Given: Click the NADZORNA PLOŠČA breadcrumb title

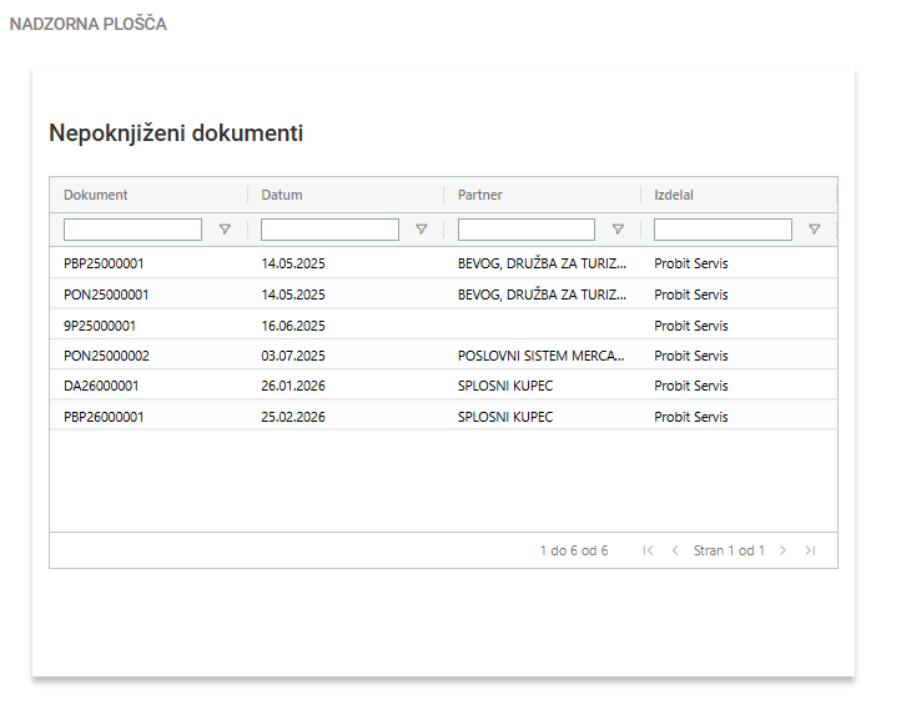Looking at the screenshot, I should [88, 24].
